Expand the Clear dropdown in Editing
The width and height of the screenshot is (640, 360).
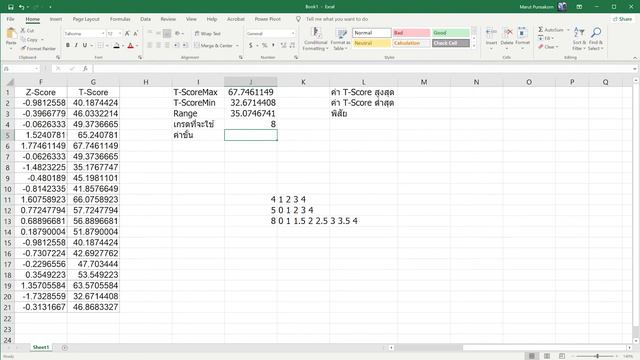pyautogui.click(x=556, y=47)
